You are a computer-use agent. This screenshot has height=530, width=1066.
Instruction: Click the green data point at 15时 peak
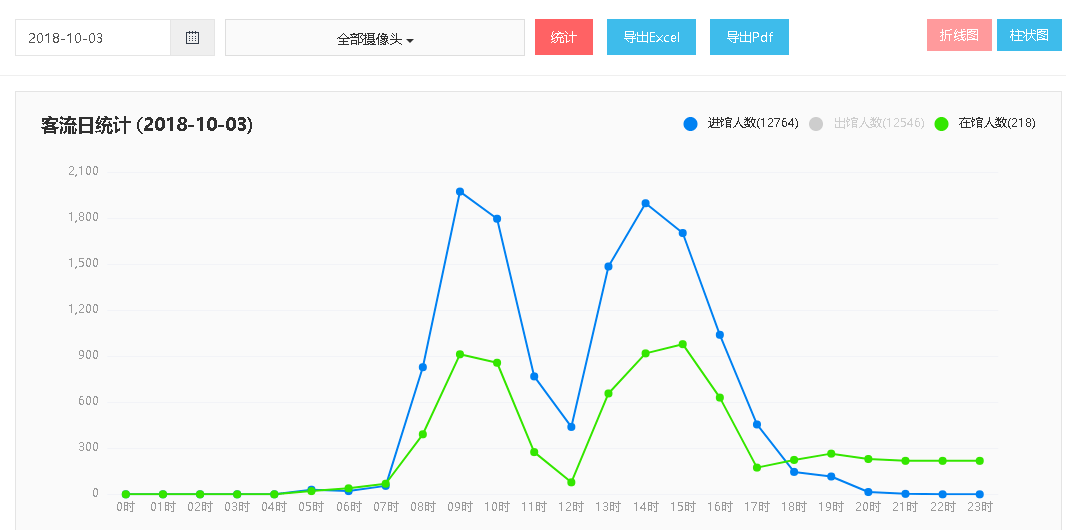click(x=683, y=344)
